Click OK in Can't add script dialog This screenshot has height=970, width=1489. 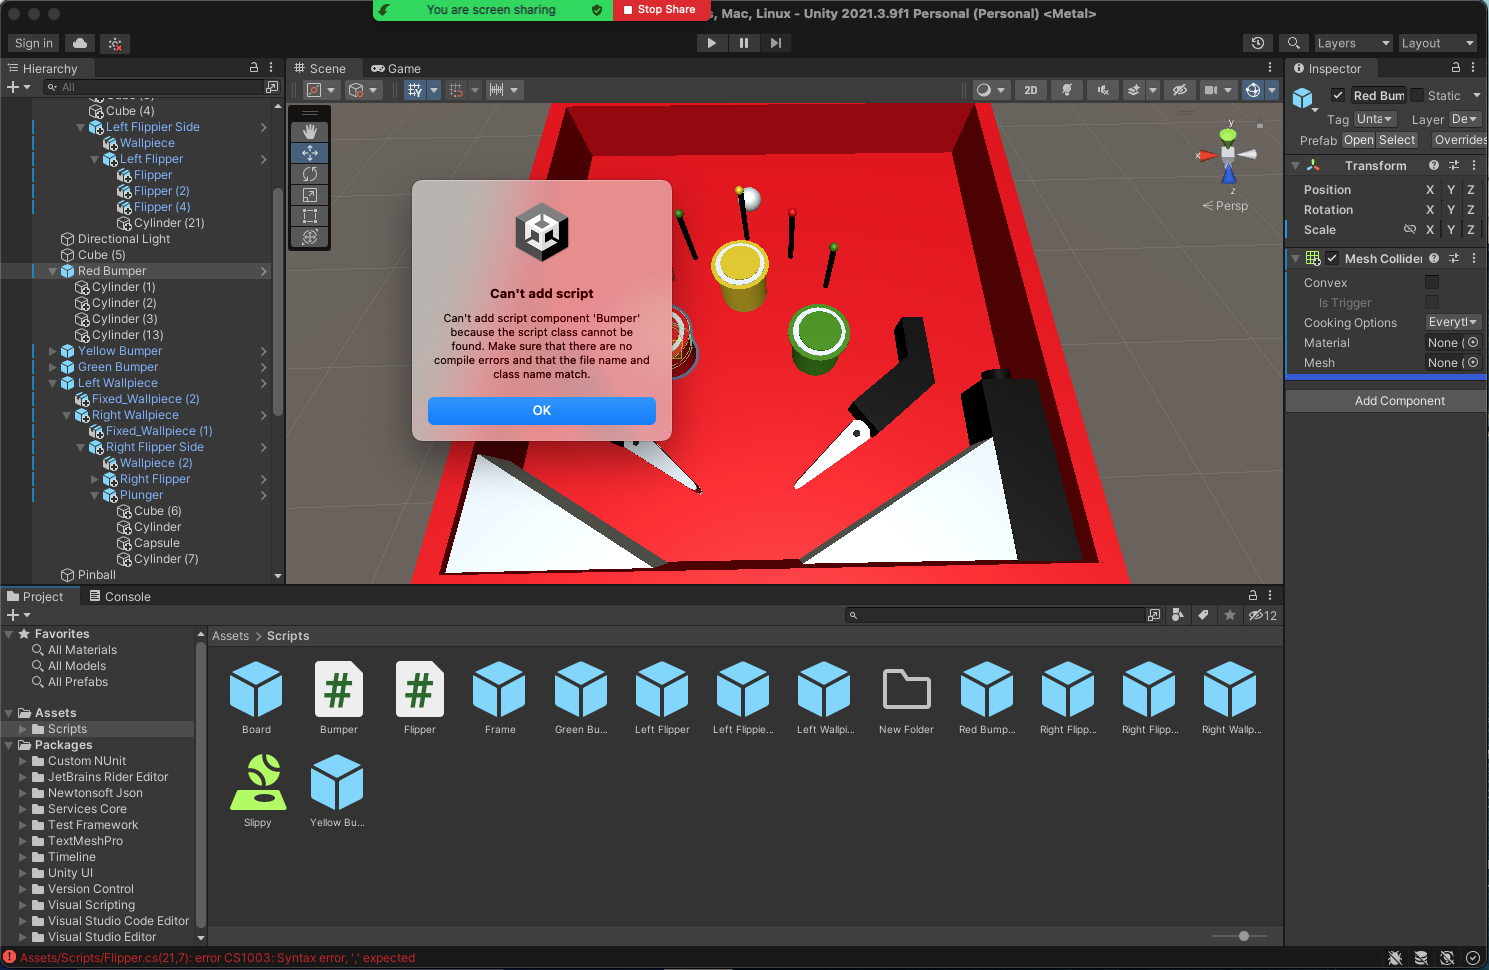tap(541, 411)
